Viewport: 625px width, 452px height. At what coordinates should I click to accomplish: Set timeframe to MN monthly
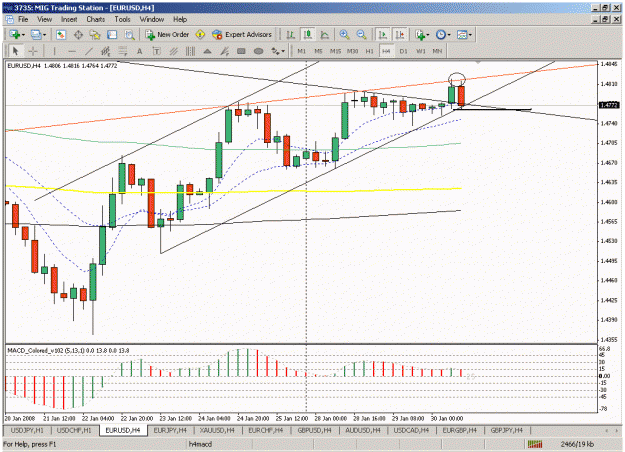click(437, 51)
